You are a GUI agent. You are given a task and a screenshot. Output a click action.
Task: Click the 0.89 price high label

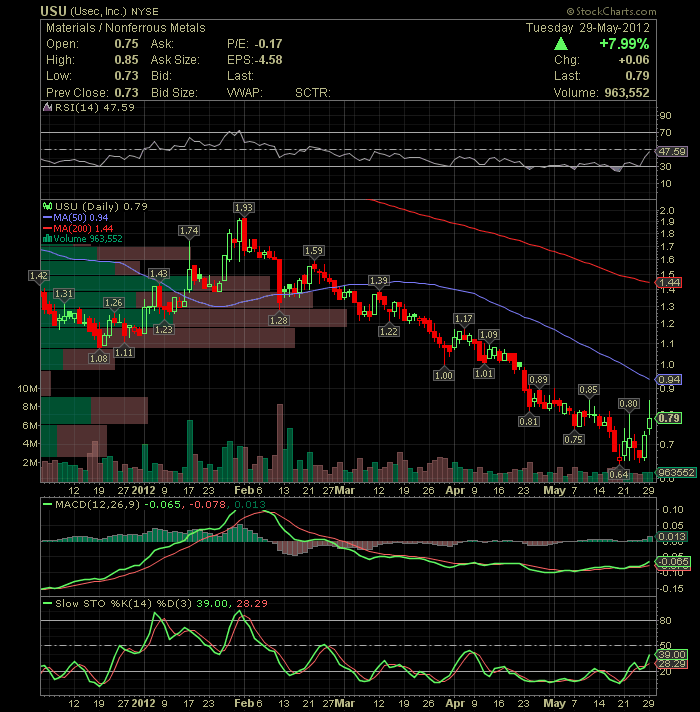point(538,380)
